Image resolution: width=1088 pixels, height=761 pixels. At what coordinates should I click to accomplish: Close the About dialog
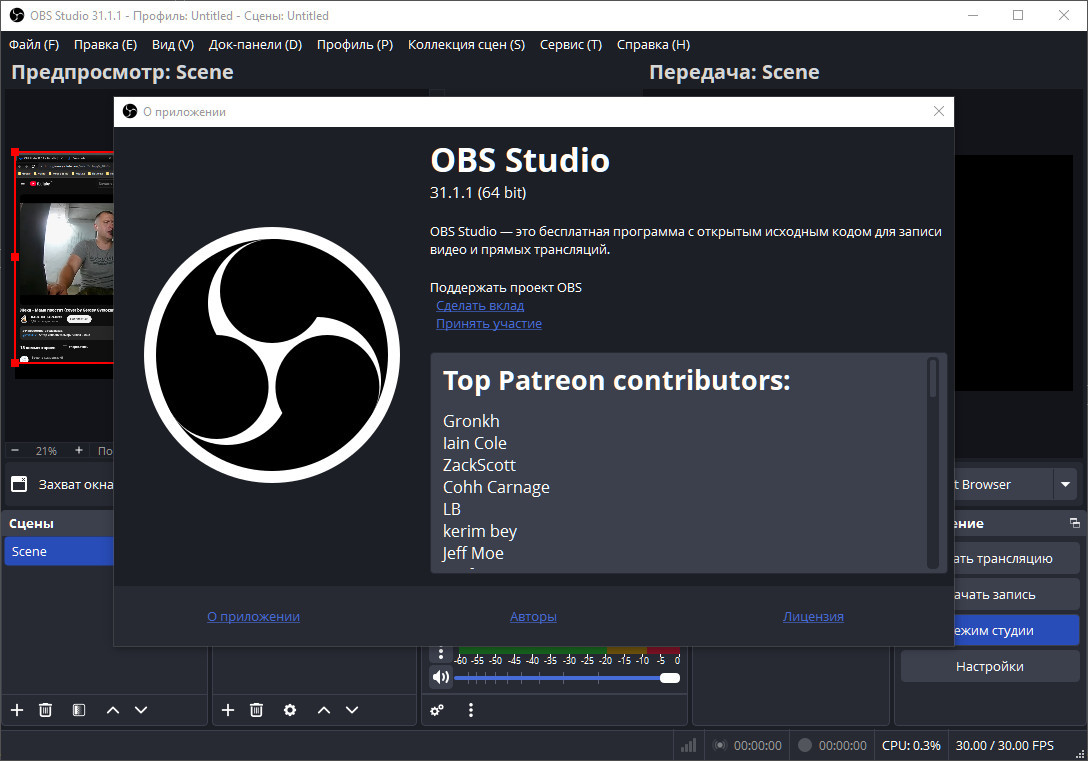939,111
